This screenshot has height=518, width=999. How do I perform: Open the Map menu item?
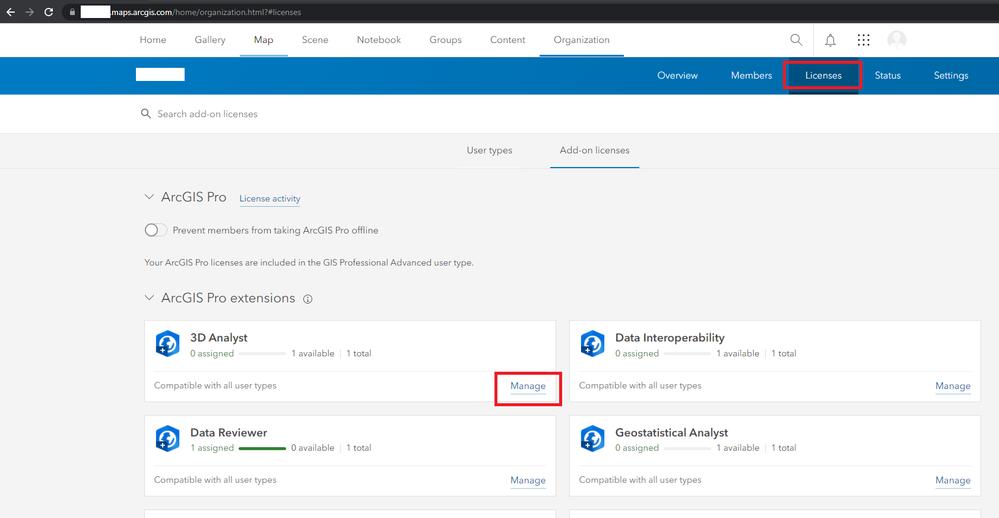[x=264, y=40]
